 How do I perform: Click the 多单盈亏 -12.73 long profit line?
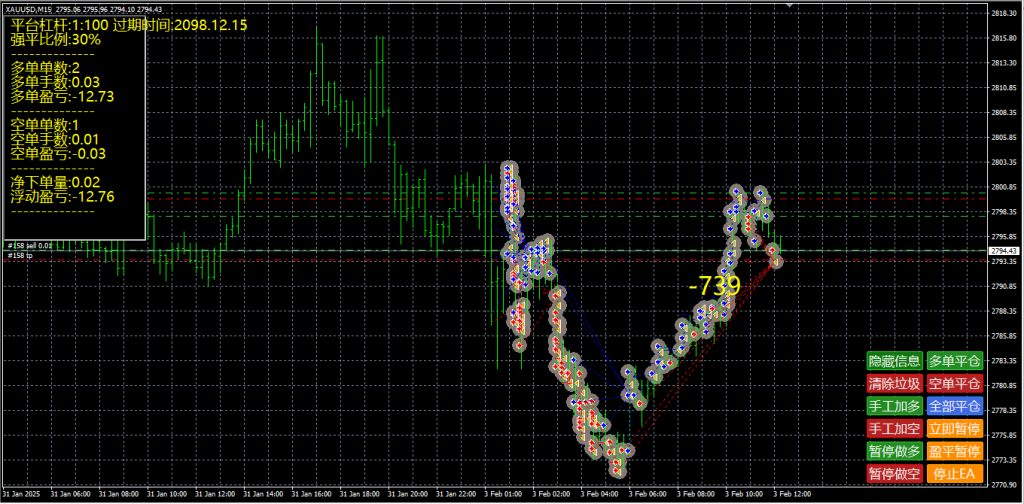tap(62, 97)
